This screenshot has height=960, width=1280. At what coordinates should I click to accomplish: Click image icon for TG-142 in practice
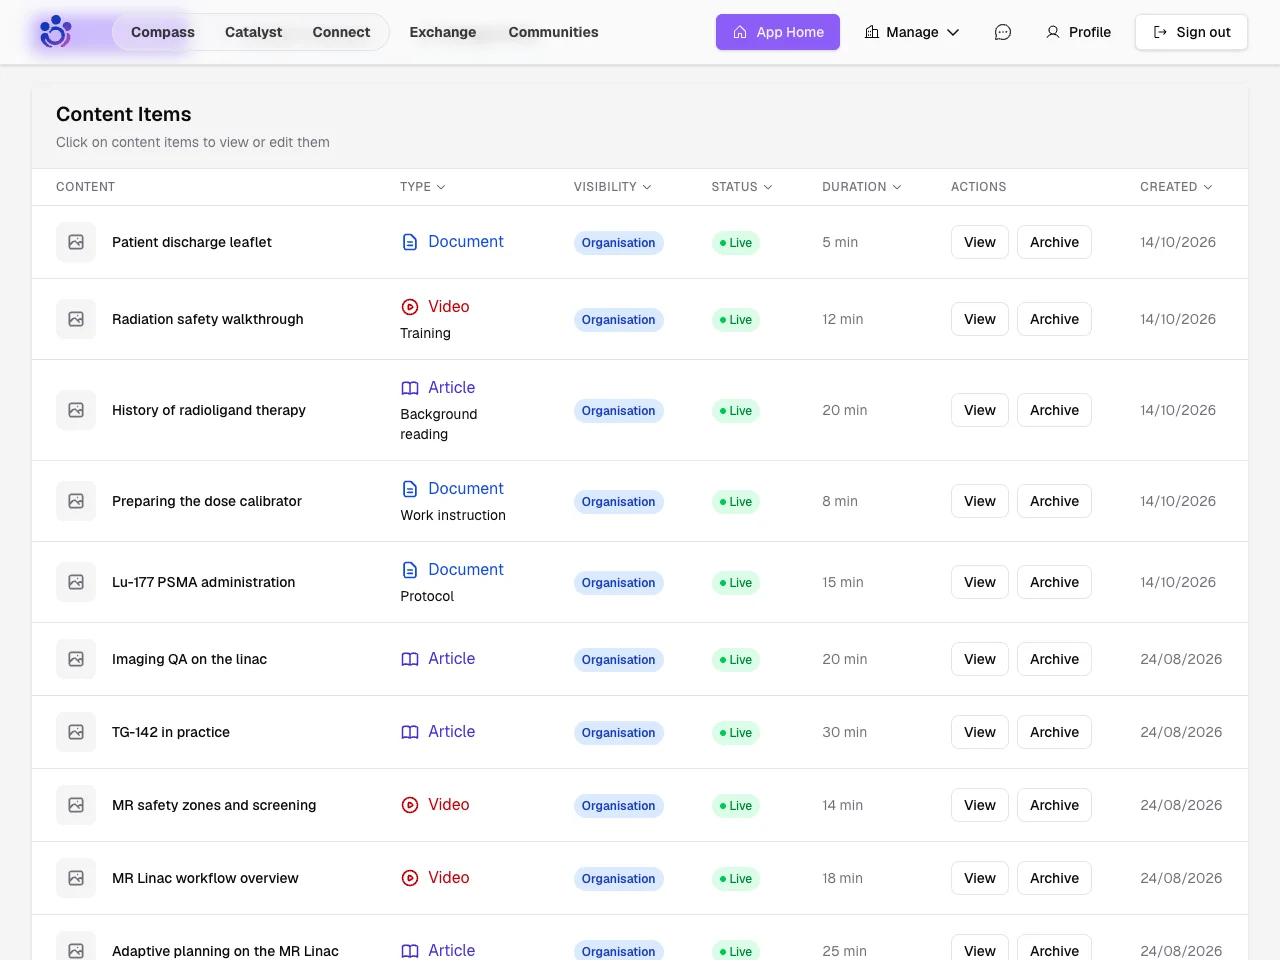(76, 732)
